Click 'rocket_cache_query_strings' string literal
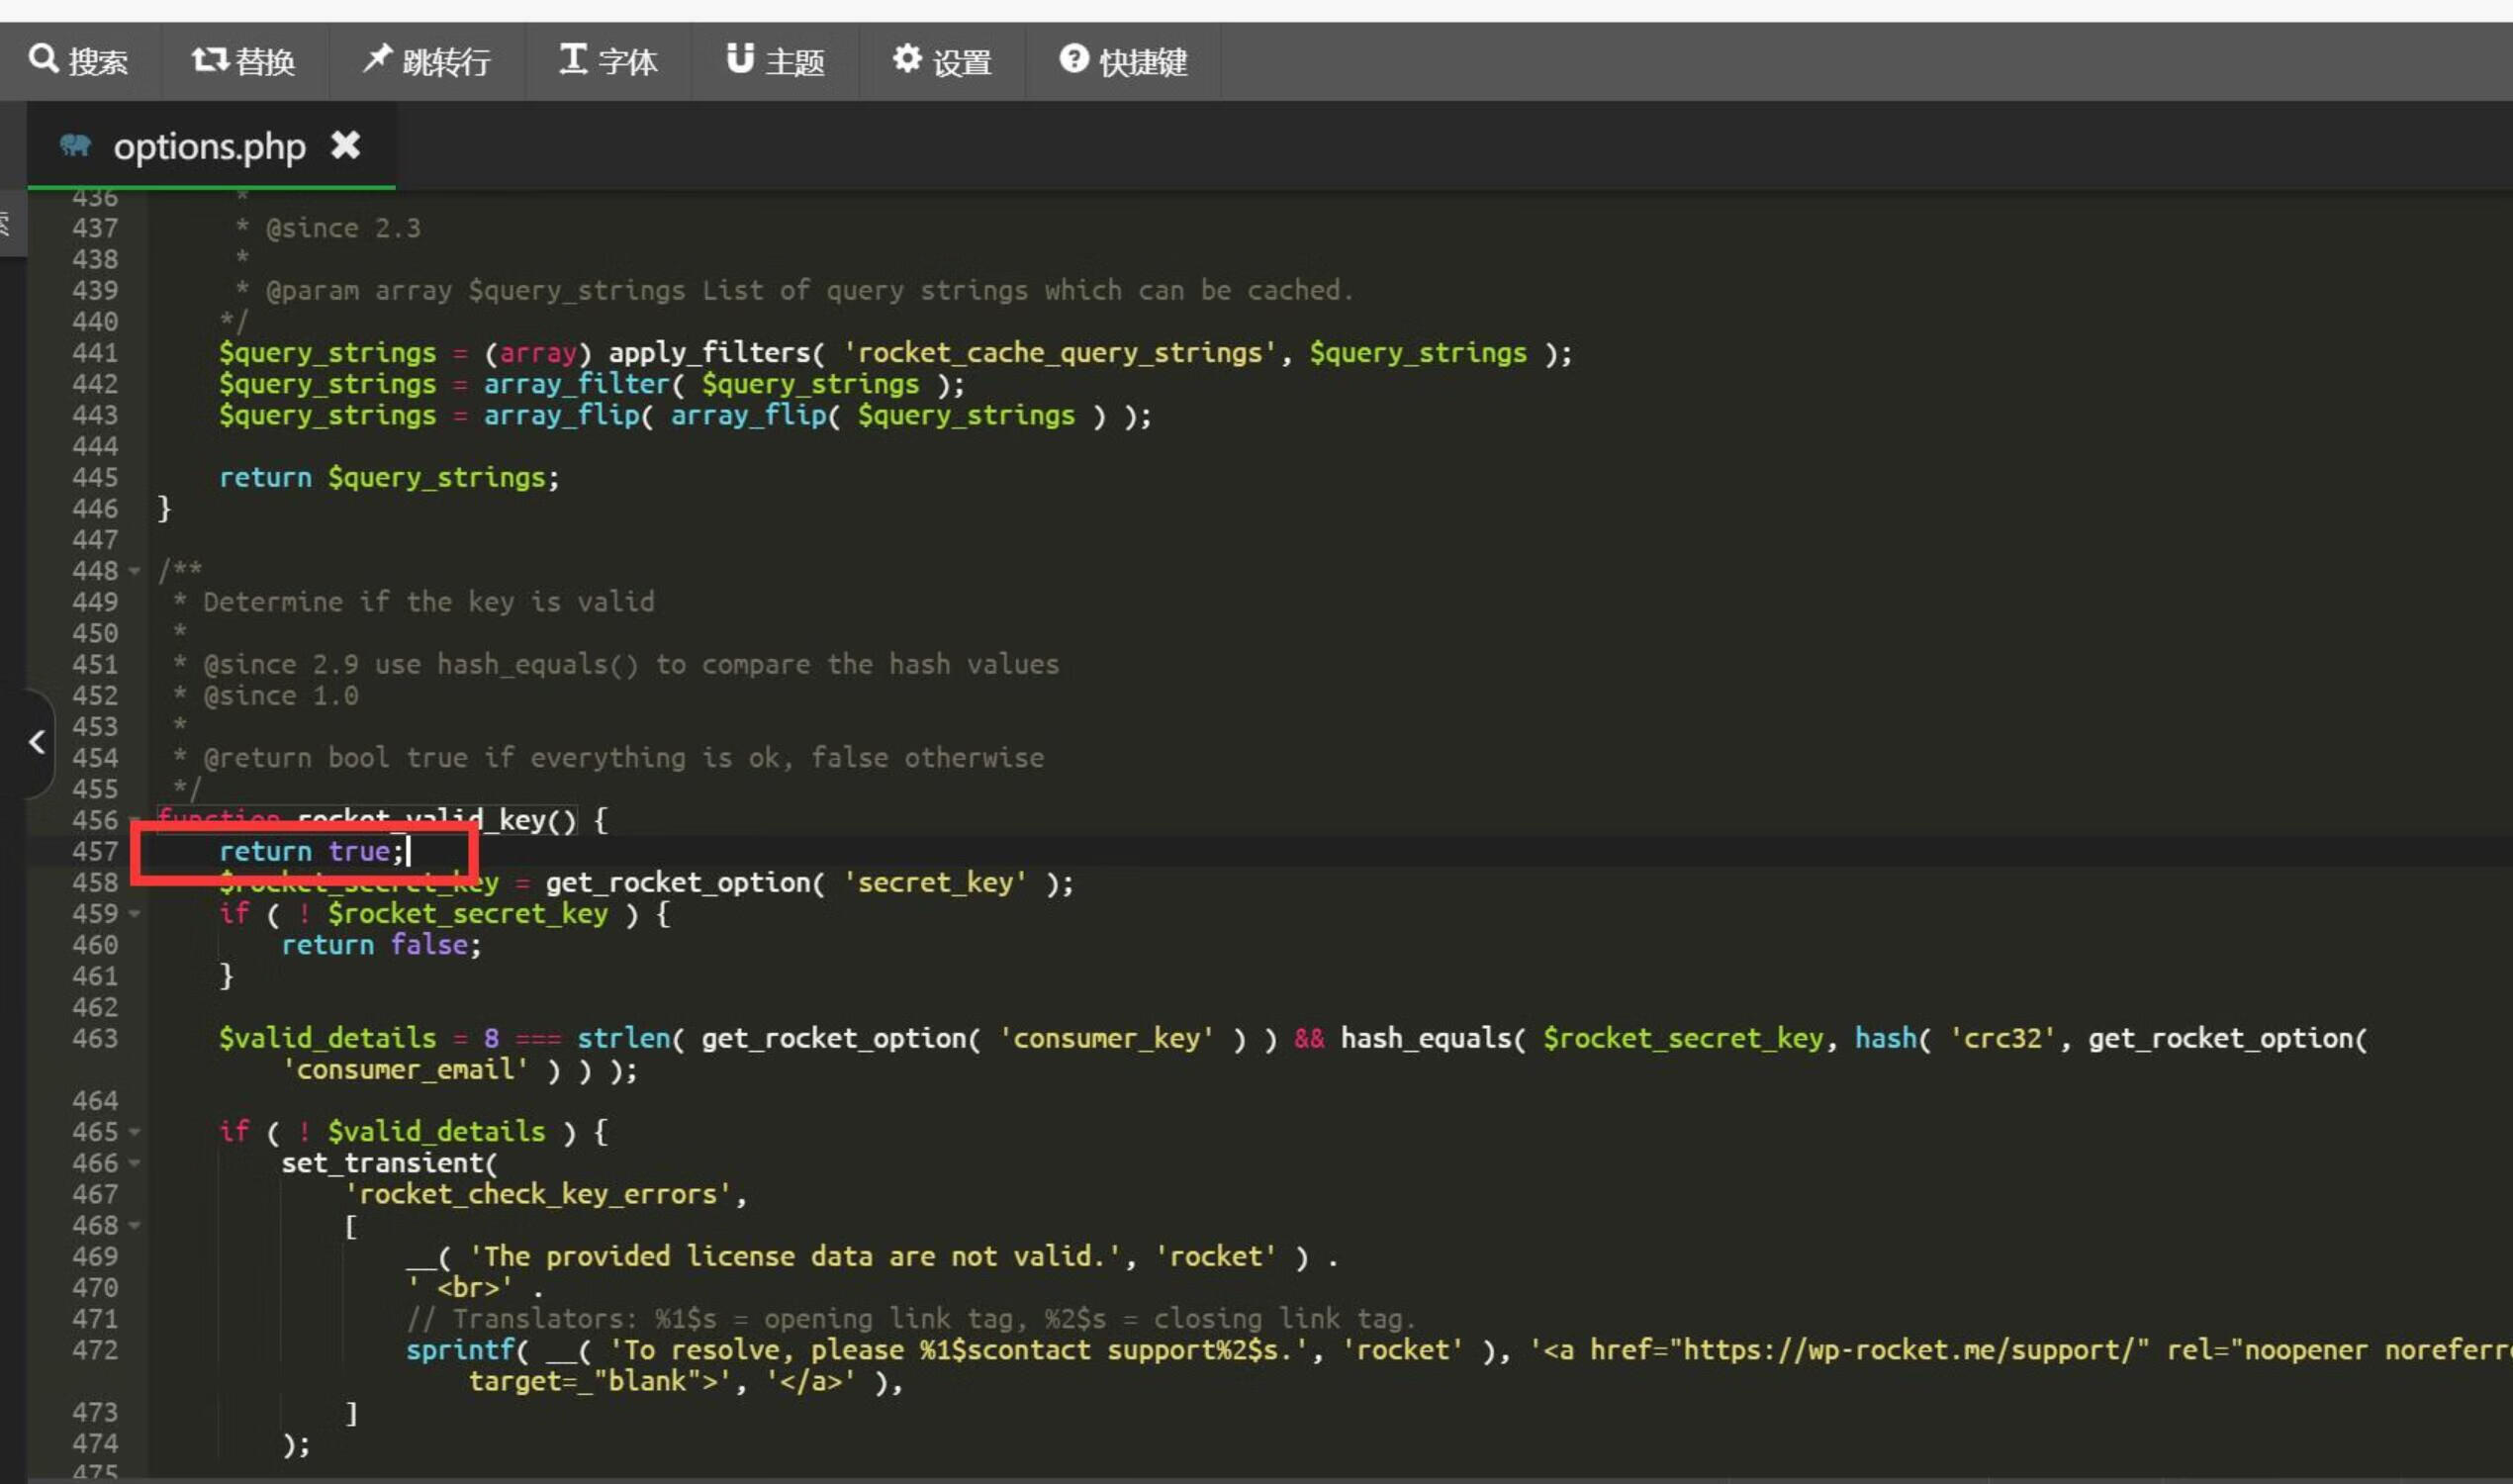Viewport: 2513px width, 1484px height. click(x=1060, y=353)
